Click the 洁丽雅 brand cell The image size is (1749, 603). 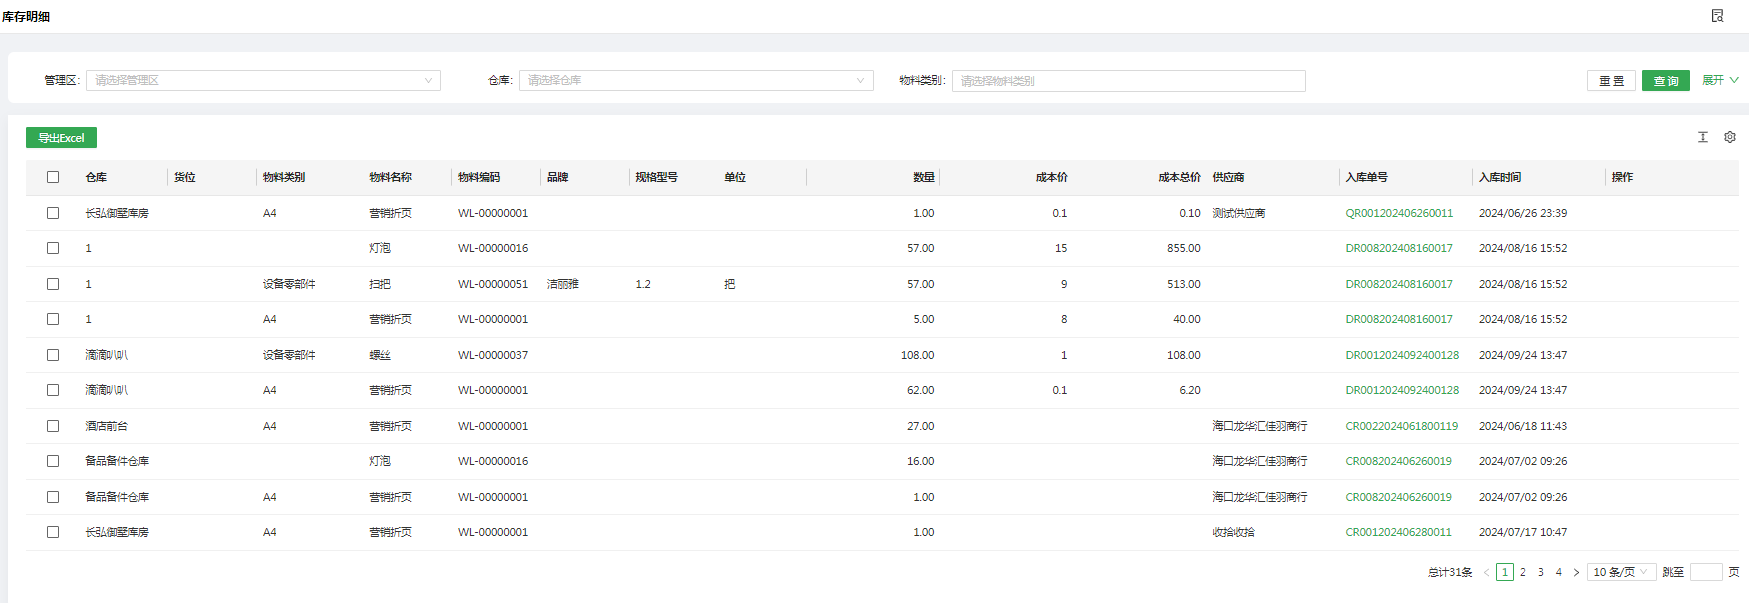click(x=562, y=284)
